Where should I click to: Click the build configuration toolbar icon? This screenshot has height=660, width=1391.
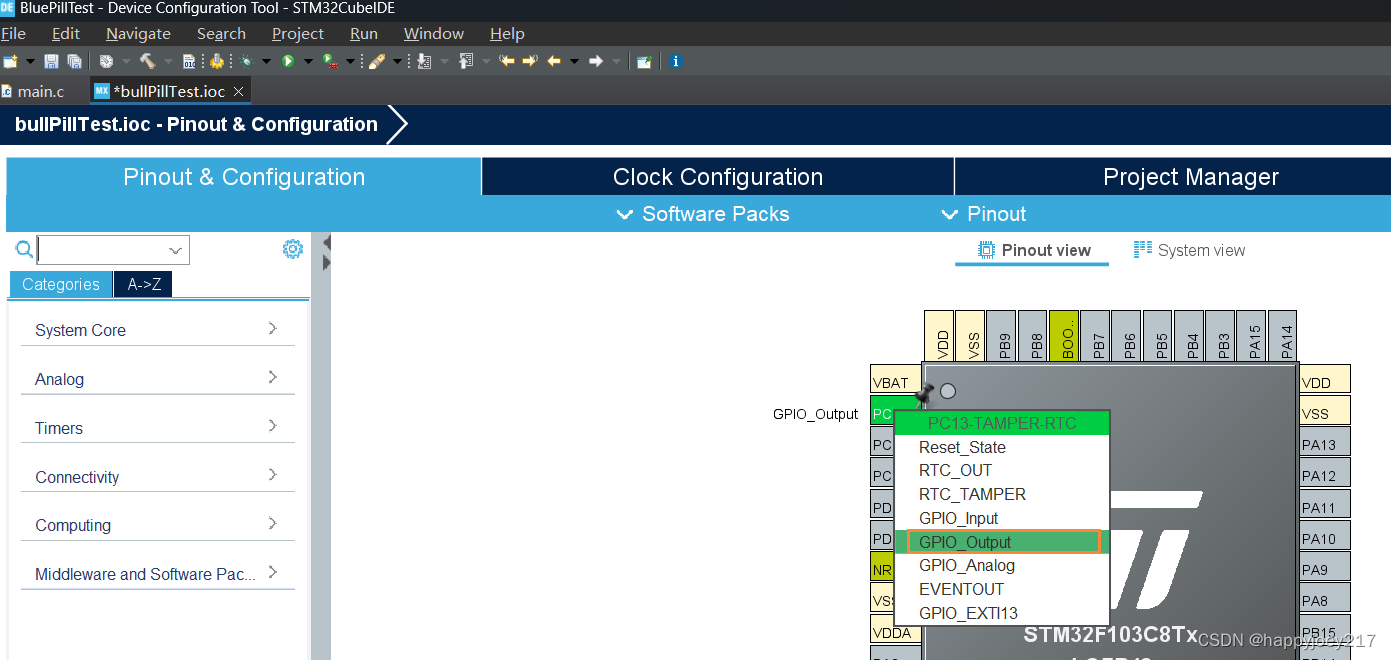click(105, 61)
